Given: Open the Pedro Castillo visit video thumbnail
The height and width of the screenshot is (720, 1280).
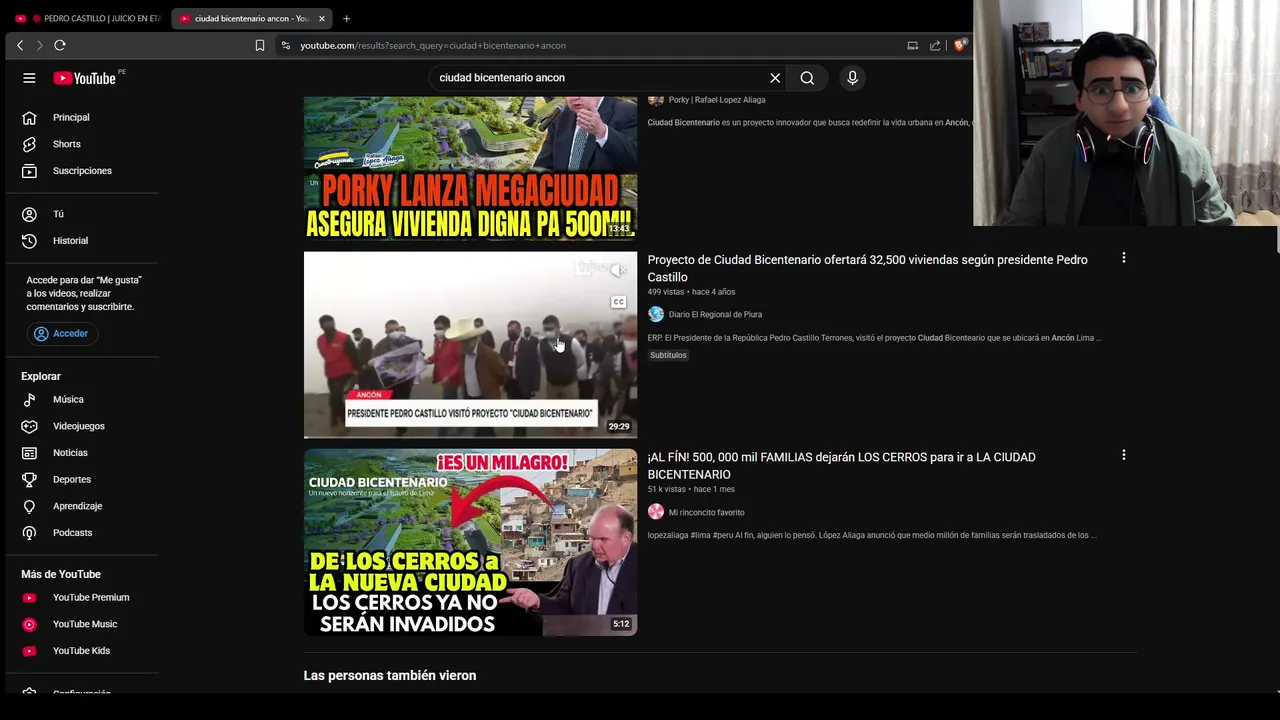Looking at the screenshot, I should pos(470,345).
